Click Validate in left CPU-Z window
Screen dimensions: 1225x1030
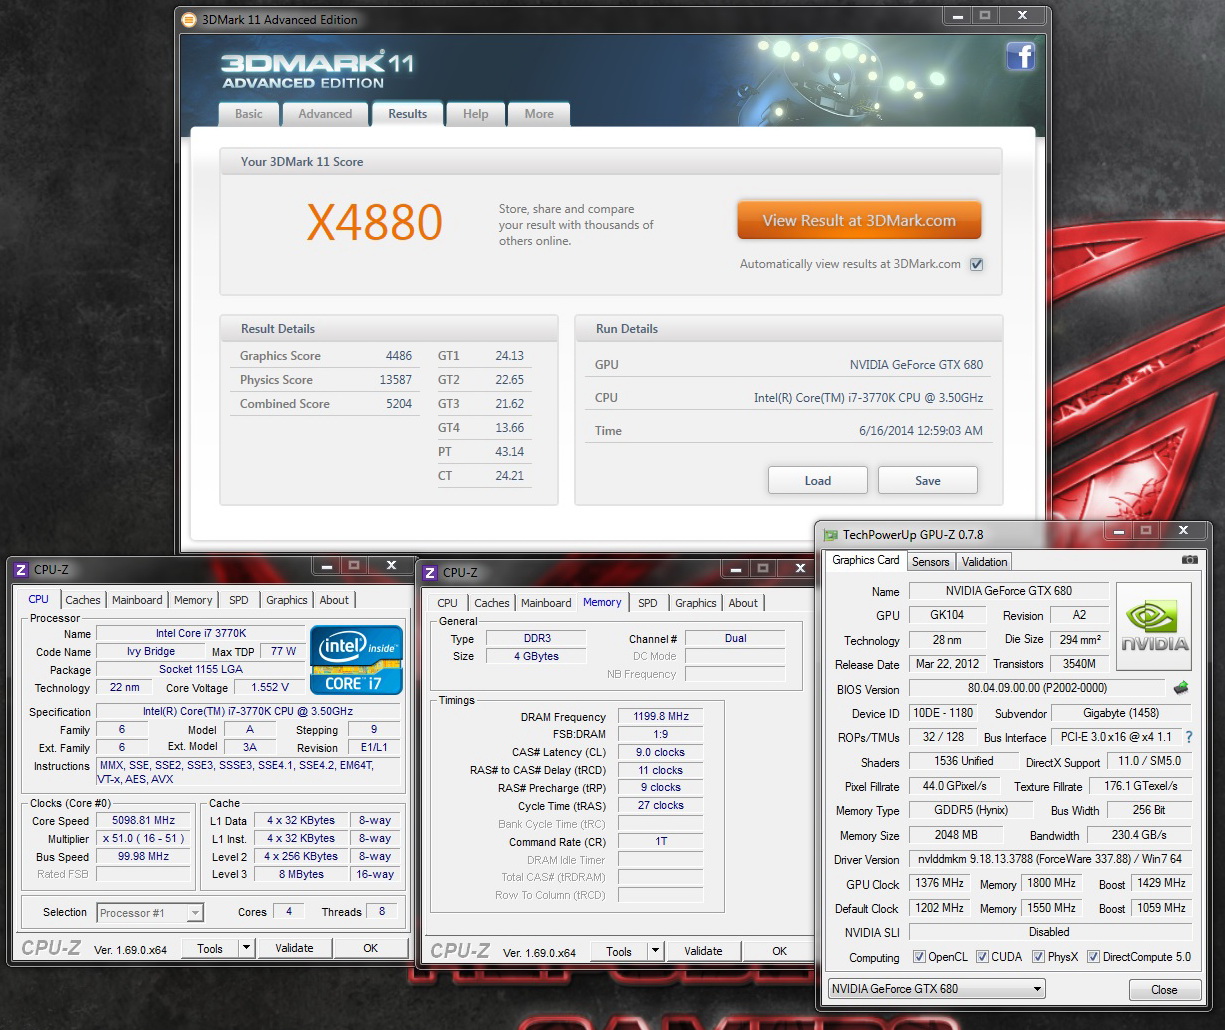tap(294, 948)
